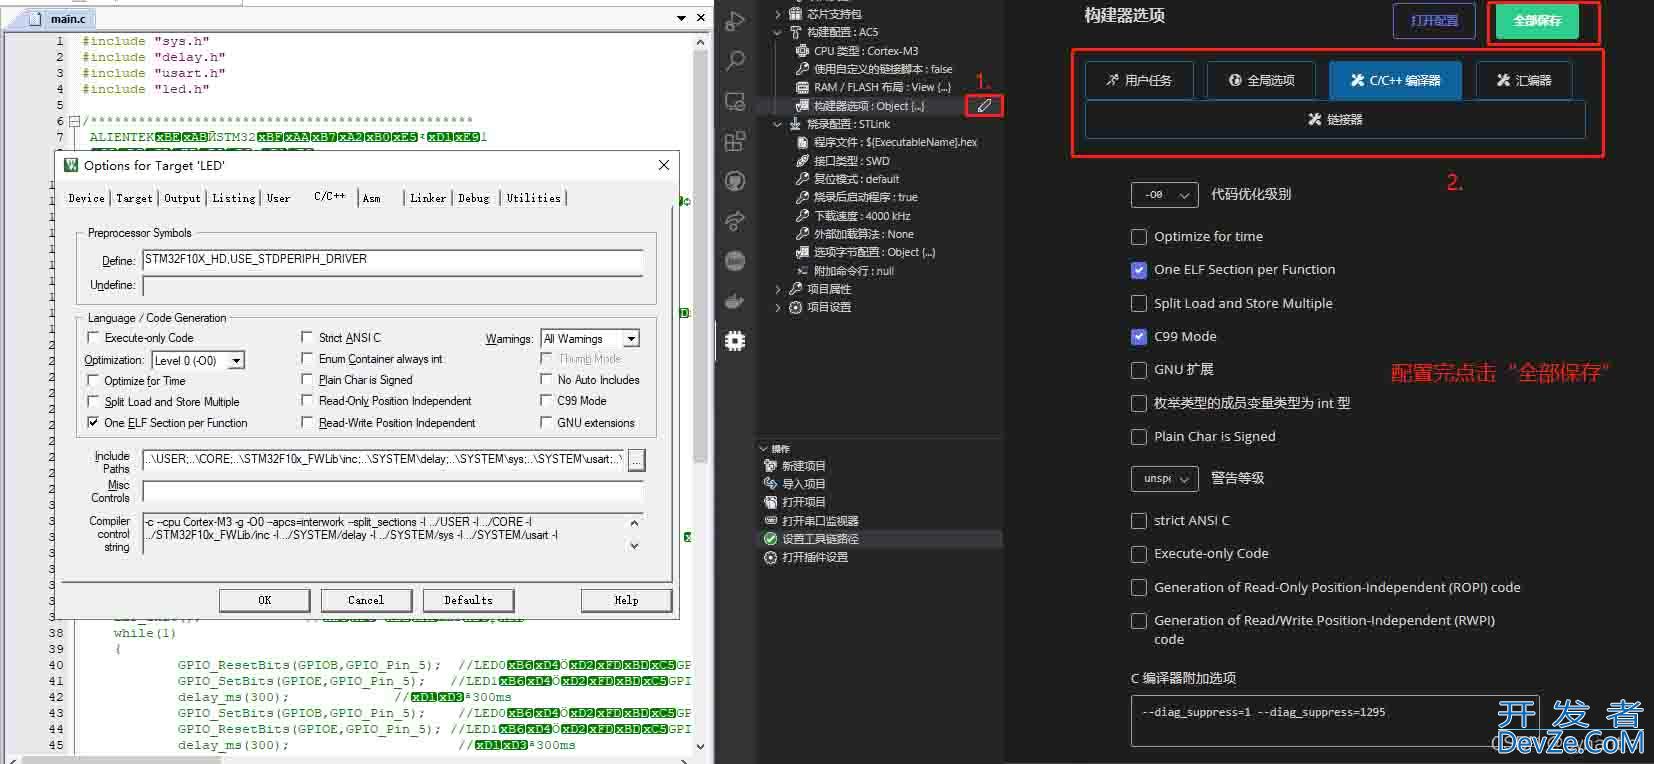Image resolution: width=1654 pixels, height=764 pixels.
Task: Switch to the Debug tab in Keil dialog
Action: coord(474,198)
